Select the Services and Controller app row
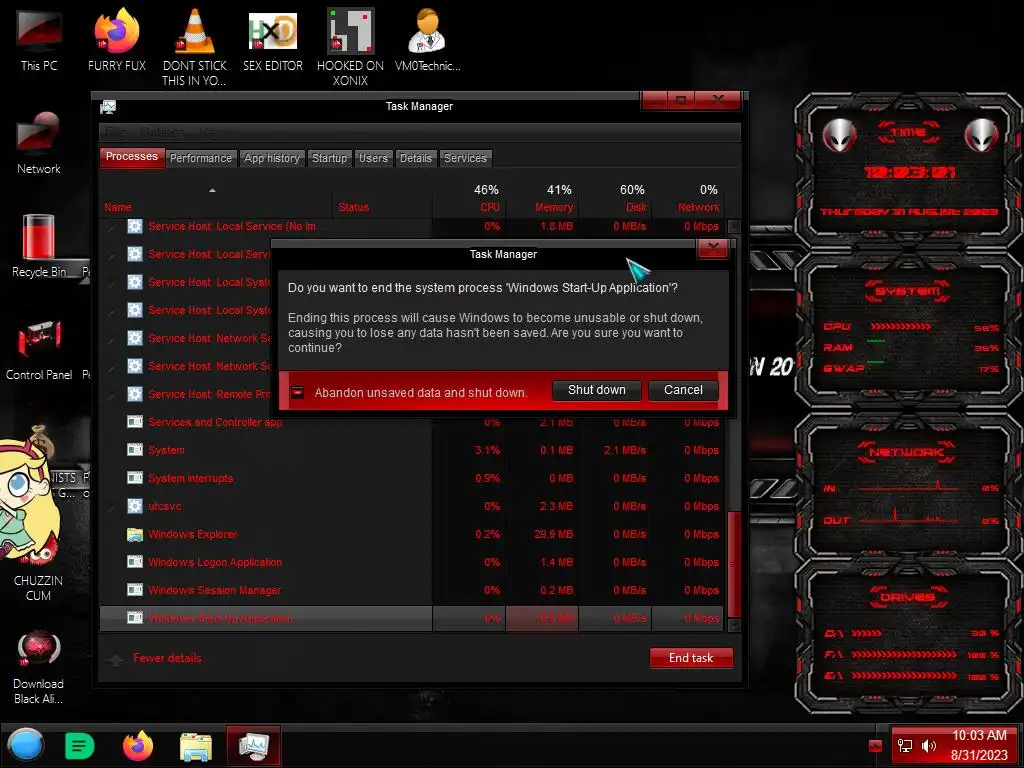 tap(413, 423)
